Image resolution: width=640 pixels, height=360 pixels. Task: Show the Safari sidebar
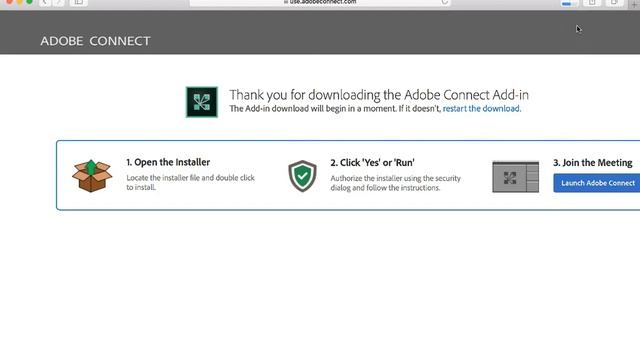pos(78,2)
